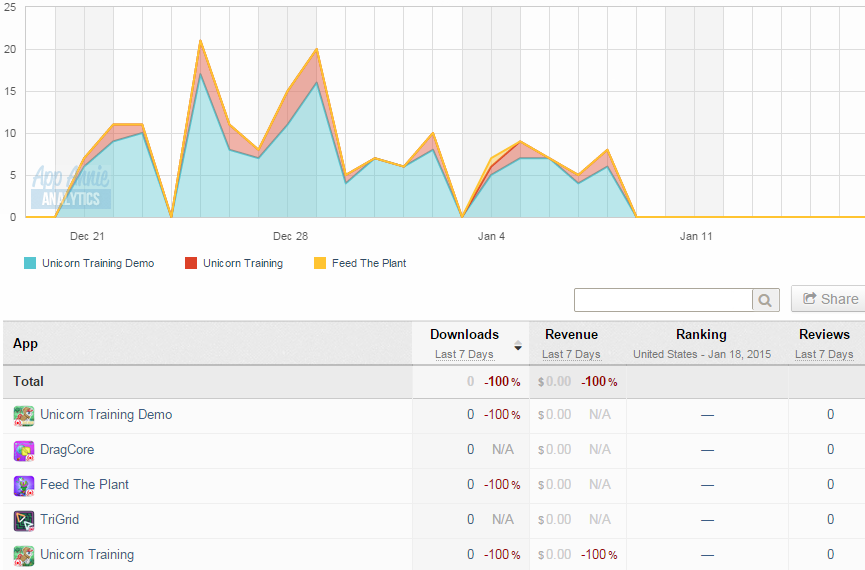Click the 'Feed The Plant' legend label
The image size is (865, 570).
369,263
